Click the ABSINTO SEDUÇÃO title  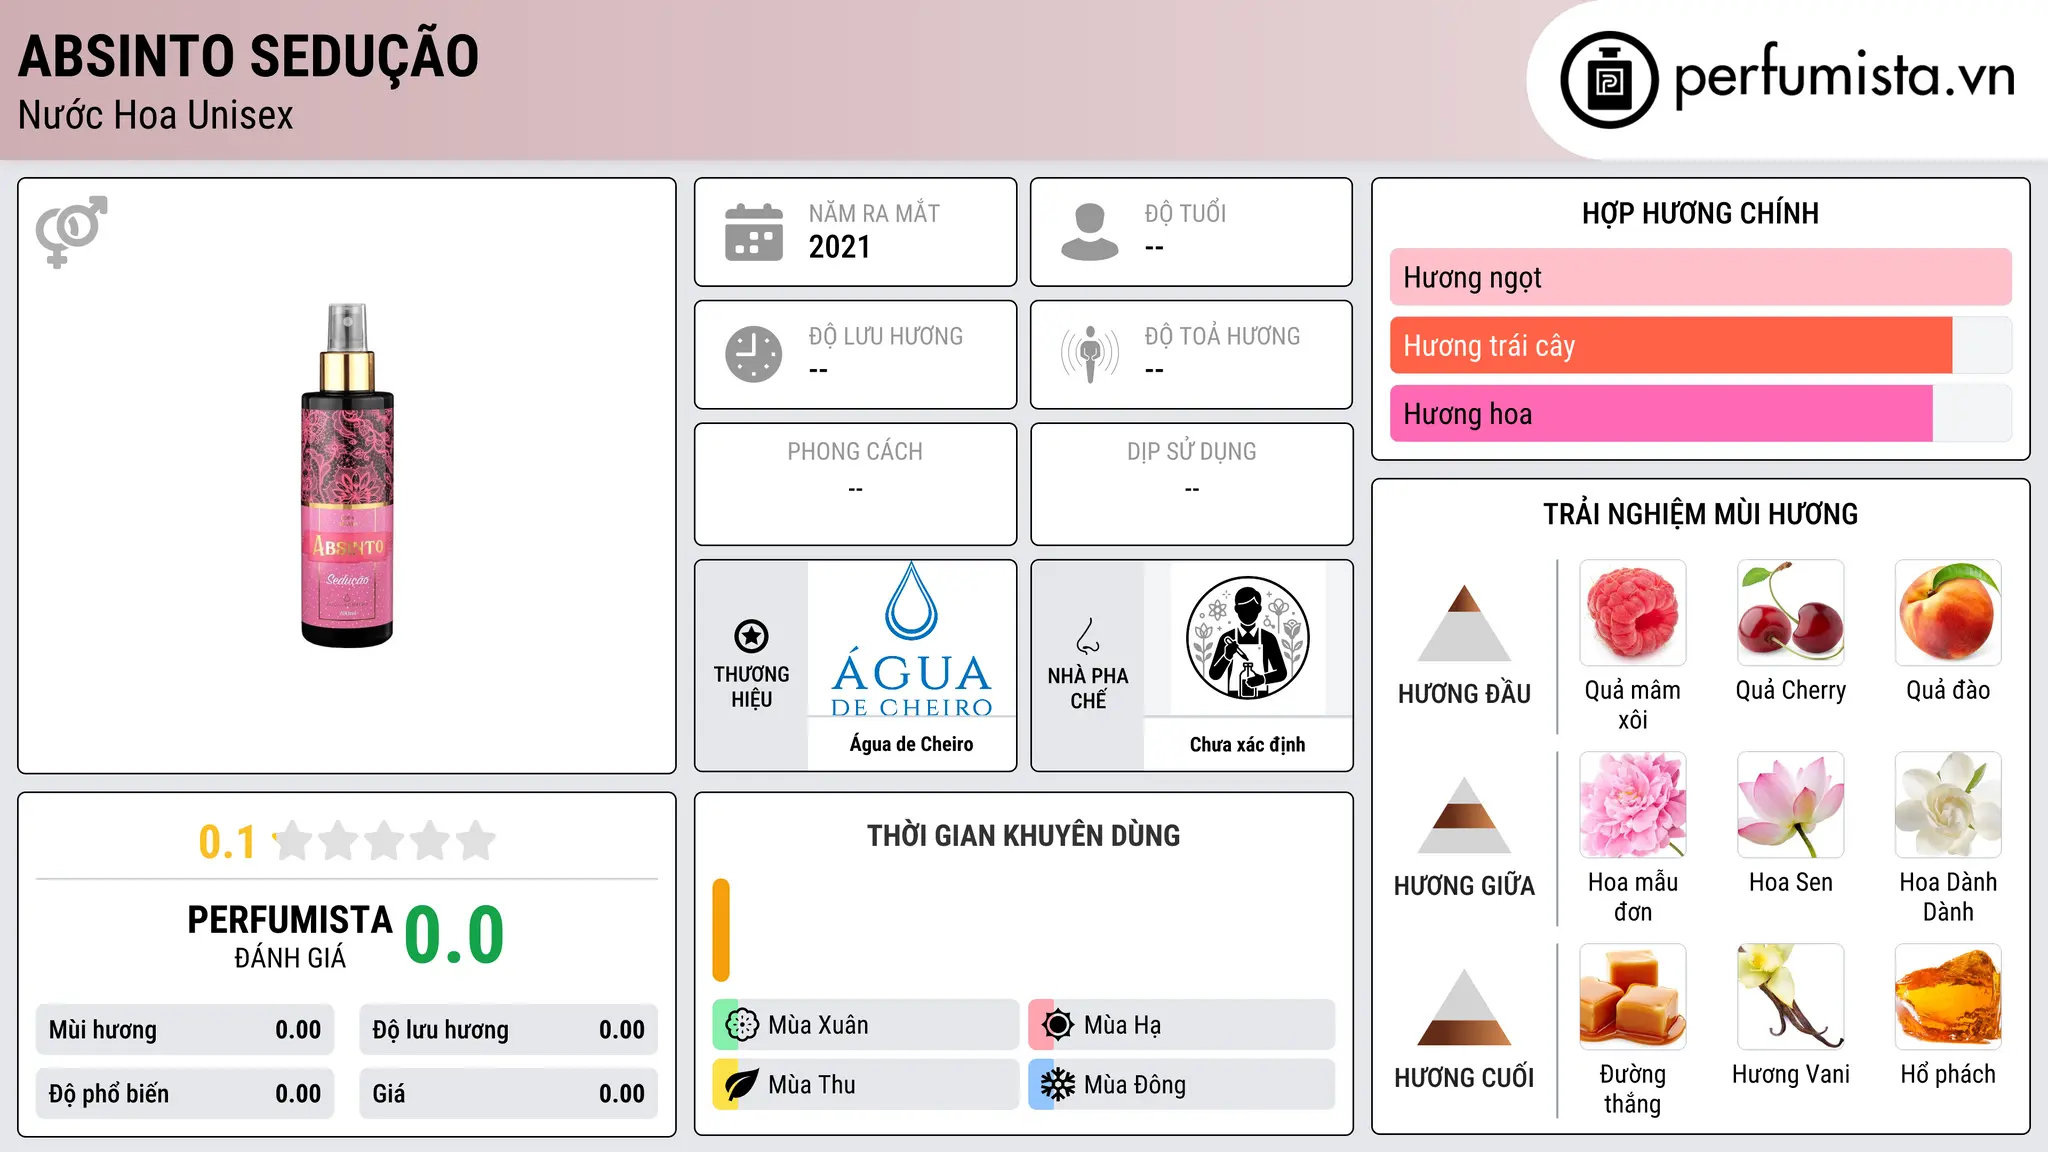click(248, 56)
